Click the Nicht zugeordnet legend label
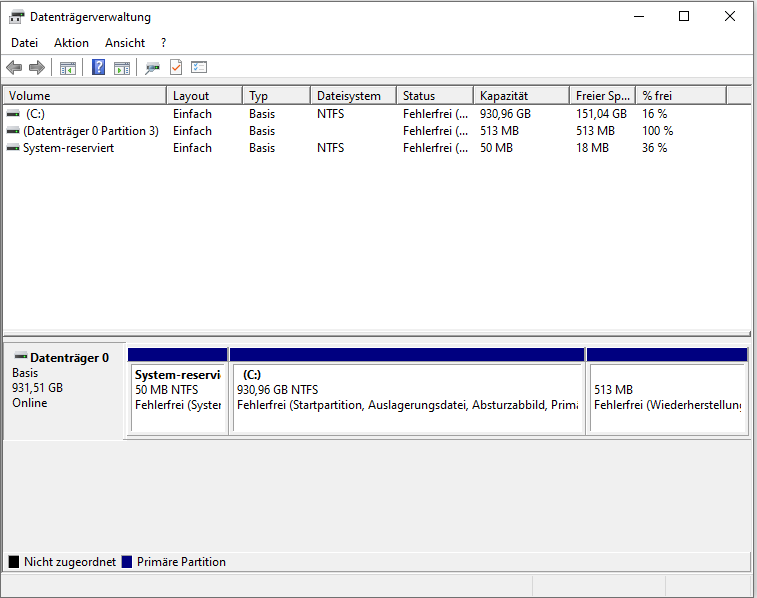Viewport: 757px width, 598px height. click(x=70, y=562)
